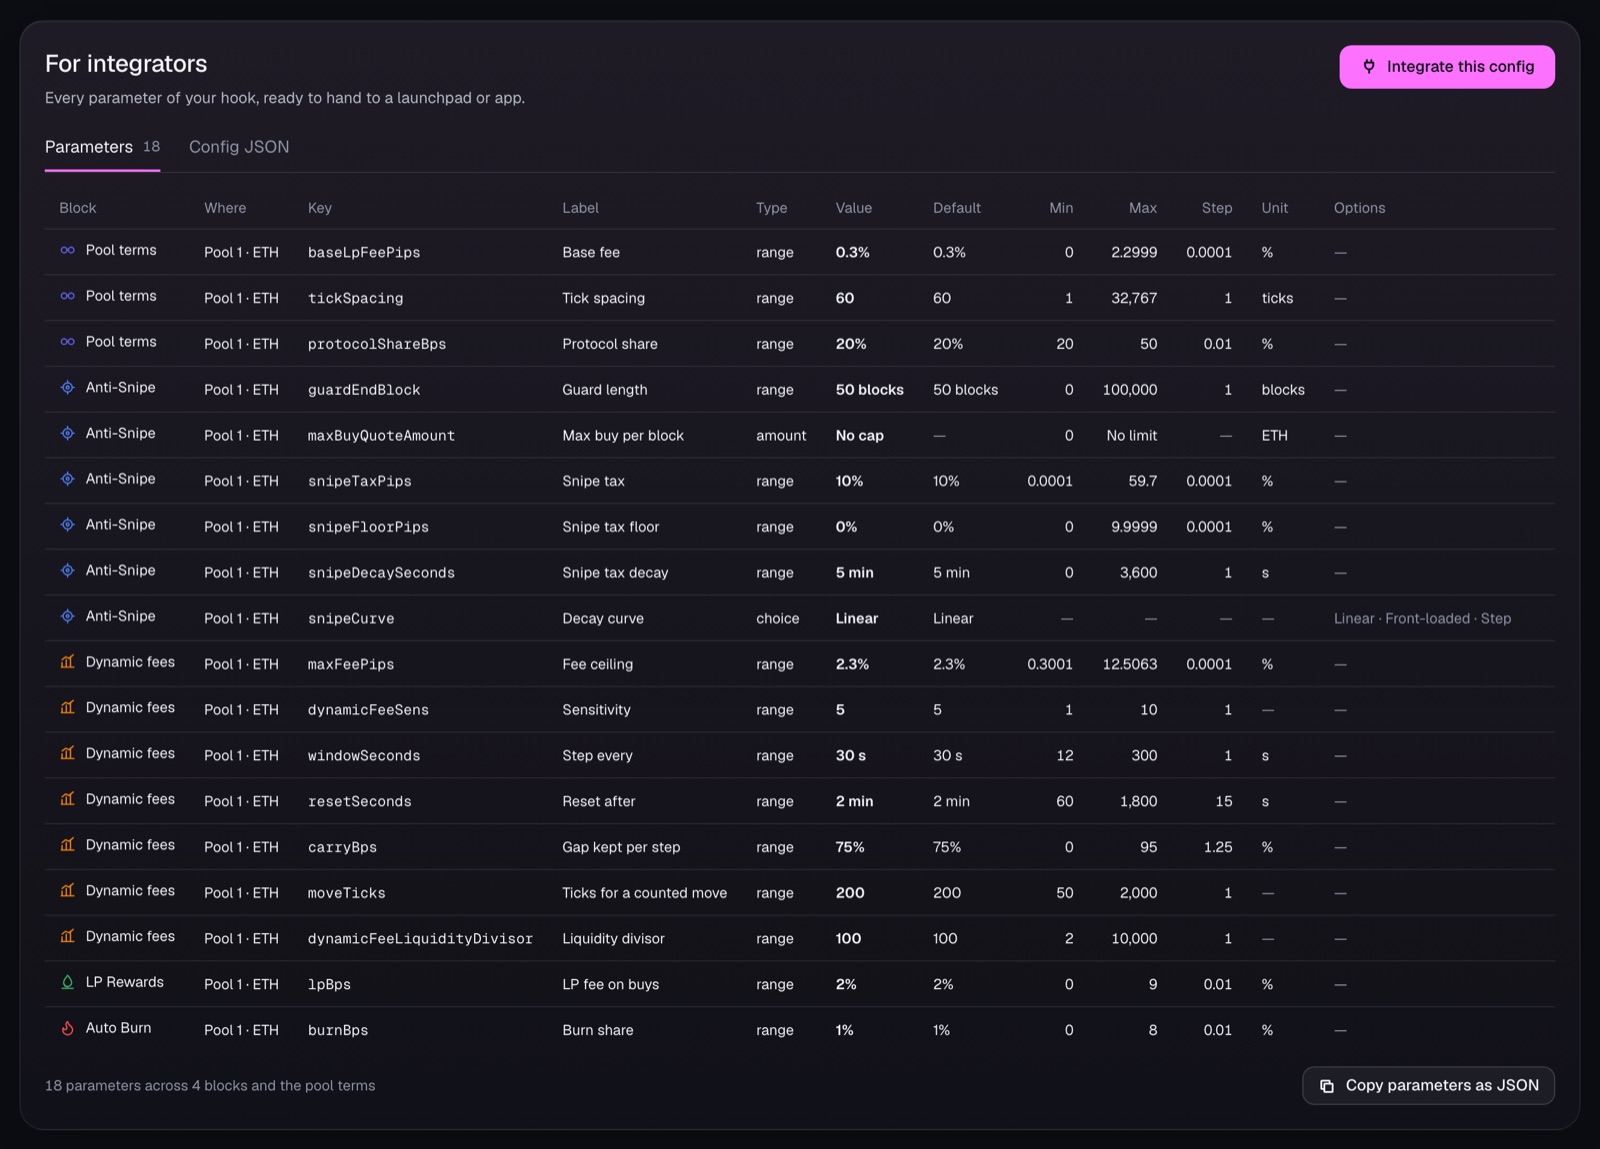Click the Dynamic fees icon in dynamicFeeSens row
Viewport: 1600px width, 1149px height.
click(67, 707)
